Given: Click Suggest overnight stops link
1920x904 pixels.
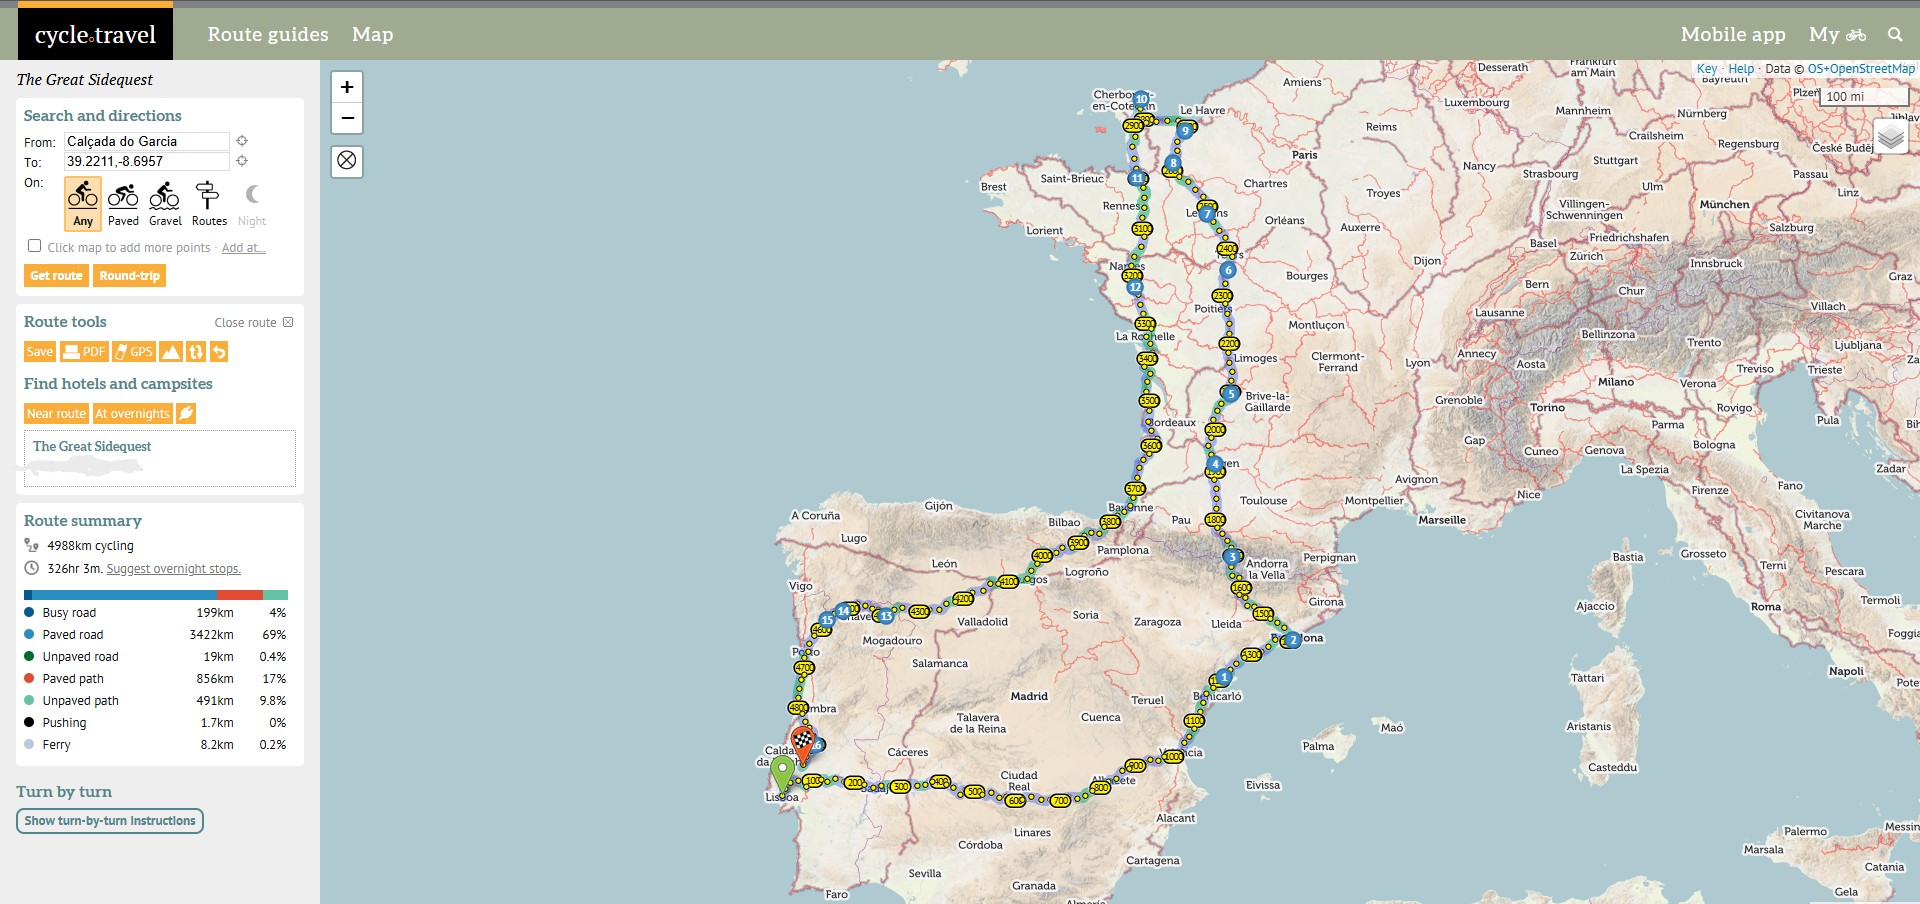Looking at the screenshot, I should point(174,569).
